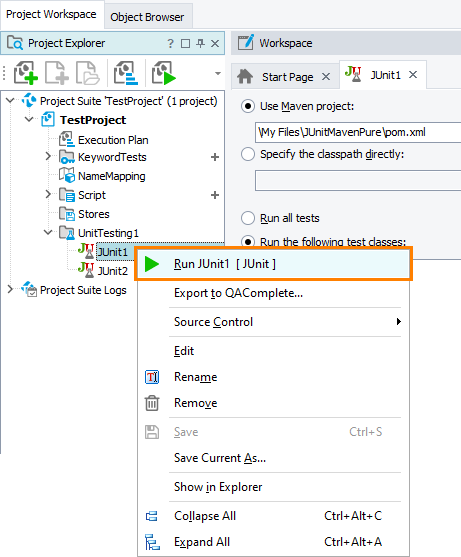The height and width of the screenshot is (557, 461).
Task: Choose Show in Explorer menu item
Action: [273, 487]
